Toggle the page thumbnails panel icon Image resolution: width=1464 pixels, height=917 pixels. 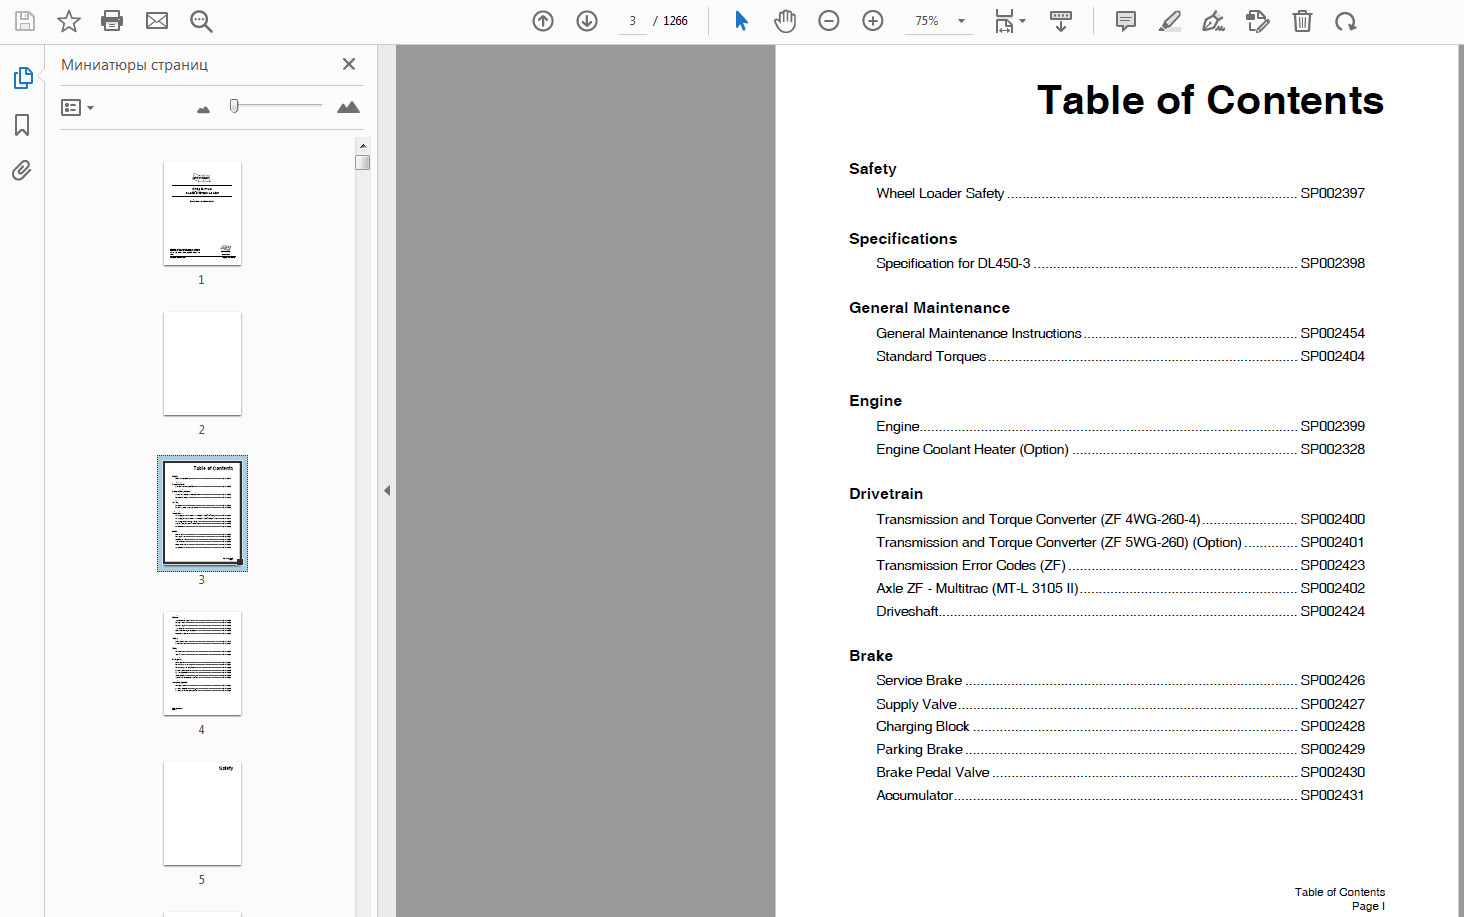point(22,78)
